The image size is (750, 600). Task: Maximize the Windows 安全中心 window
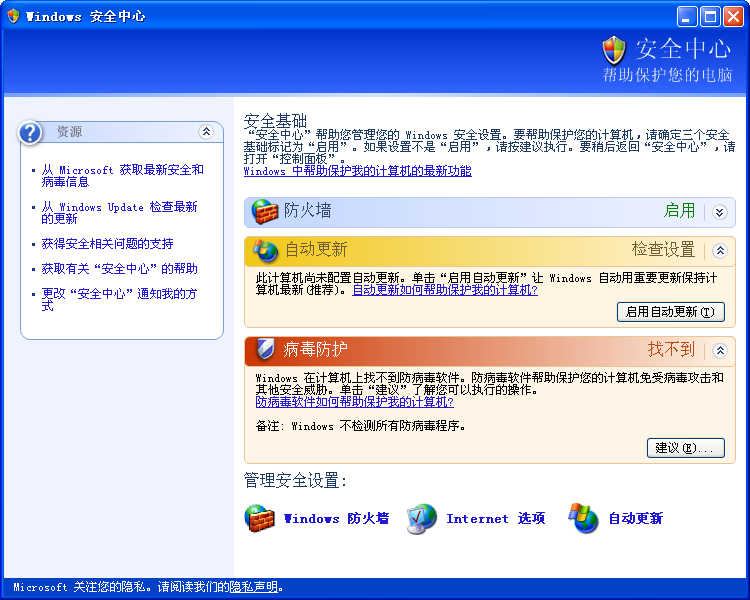pyautogui.click(x=710, y=17)
